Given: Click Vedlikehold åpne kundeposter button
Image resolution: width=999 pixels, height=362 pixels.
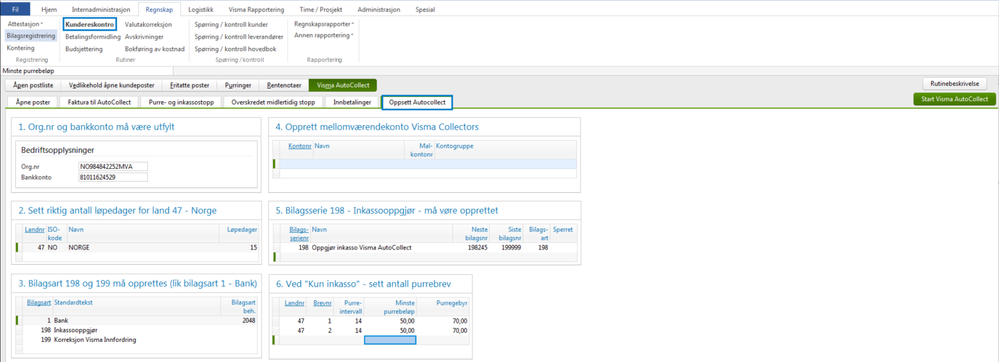Looking at the screenshot, I should (x=111, y=85).
